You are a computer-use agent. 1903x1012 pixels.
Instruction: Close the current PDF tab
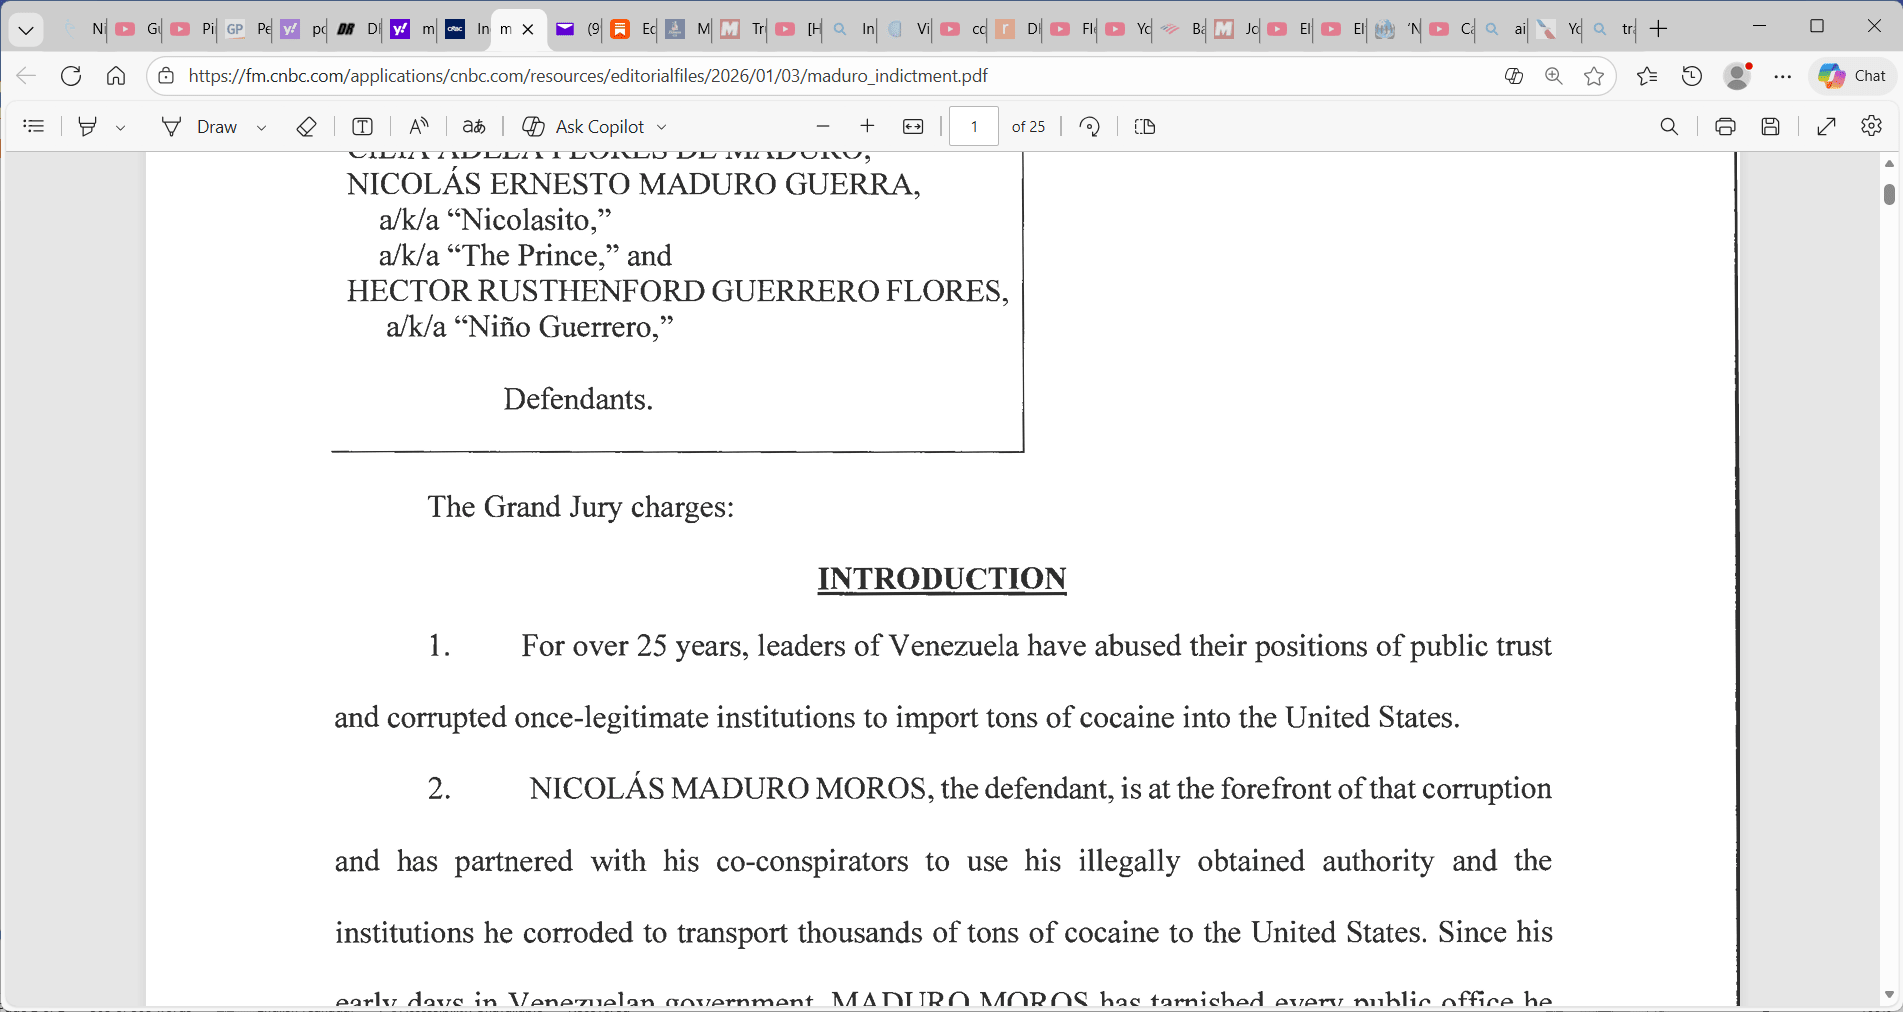pyautogui.click(x=528, y=30)
